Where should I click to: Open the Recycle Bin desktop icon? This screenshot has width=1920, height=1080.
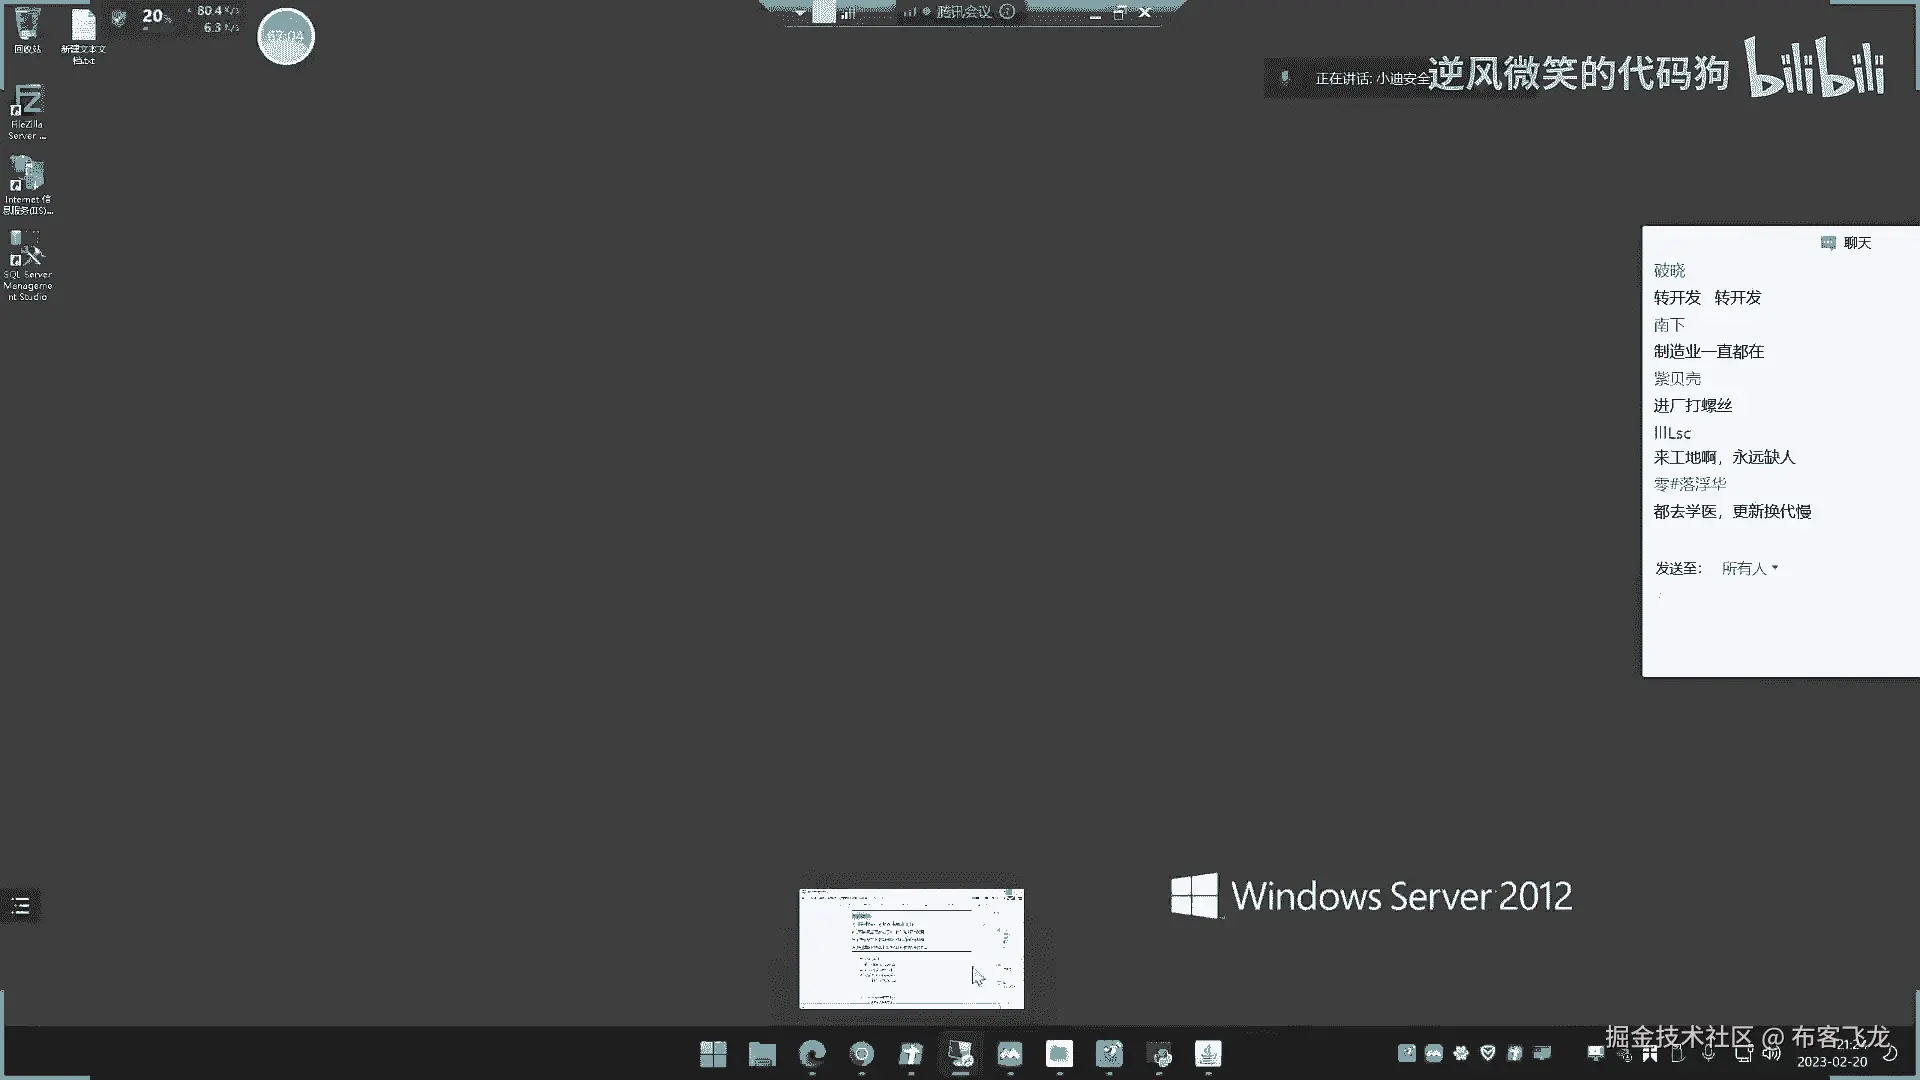pyautogui.click(x=27, y=28)
